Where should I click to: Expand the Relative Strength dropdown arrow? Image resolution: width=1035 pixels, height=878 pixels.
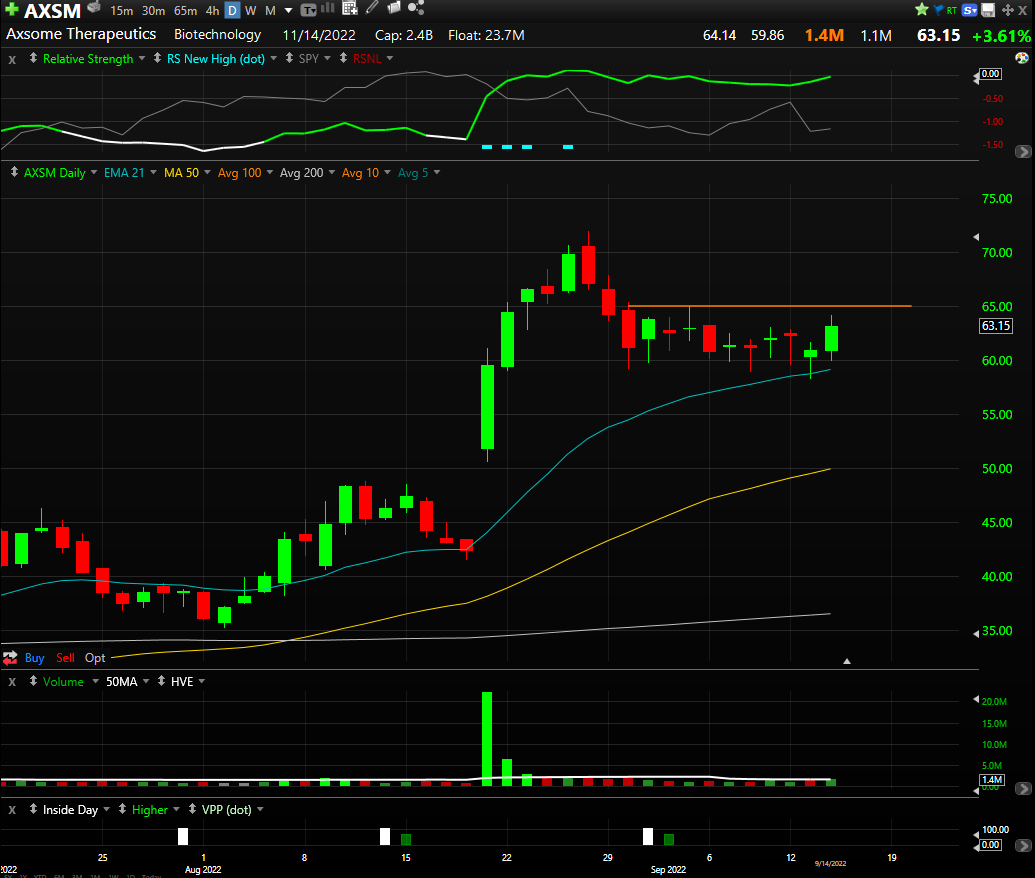click(x=142, y=59)
